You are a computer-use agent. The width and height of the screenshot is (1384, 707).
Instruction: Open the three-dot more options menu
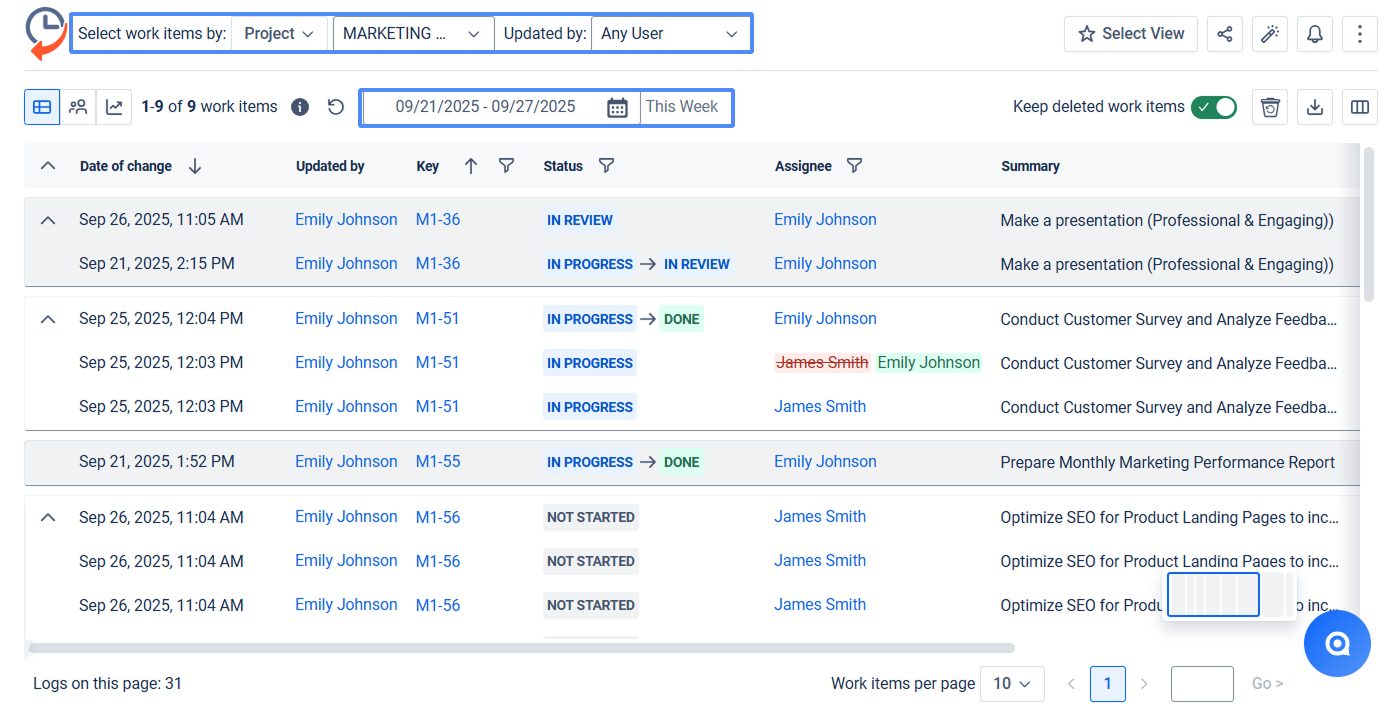(x=1360, y=34)
